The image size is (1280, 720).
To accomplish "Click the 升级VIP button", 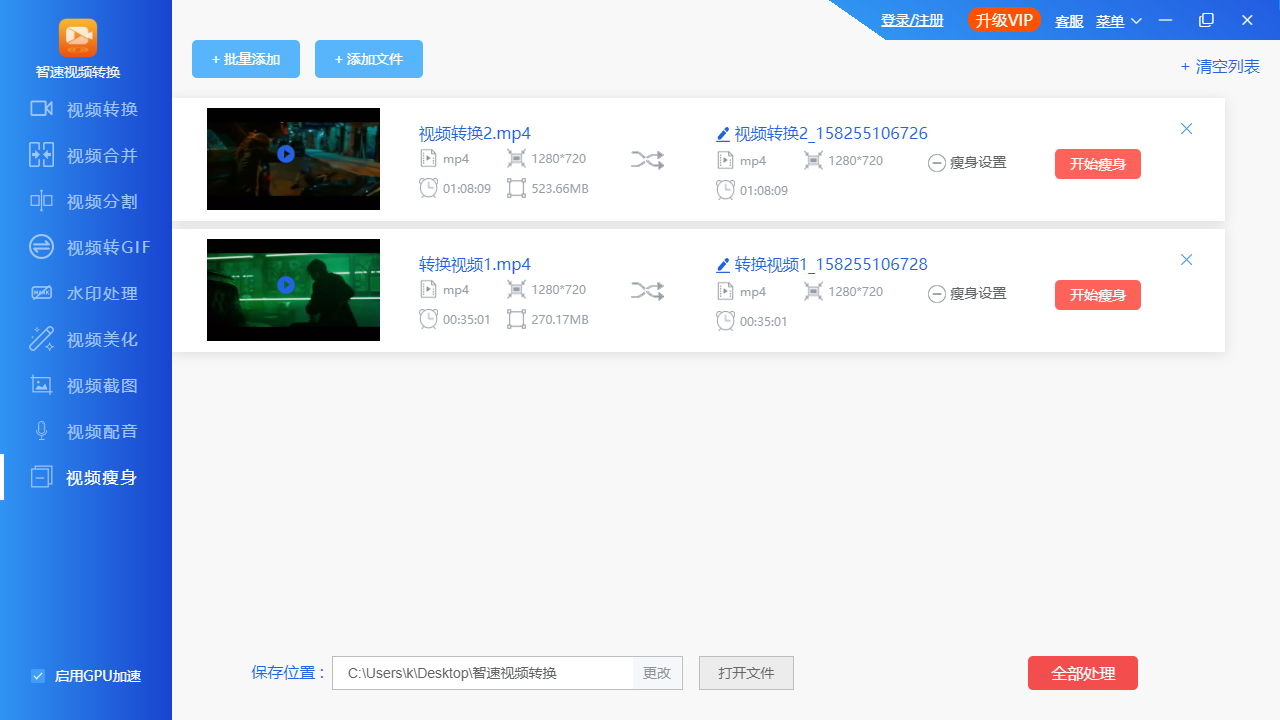I will 1004,20.
